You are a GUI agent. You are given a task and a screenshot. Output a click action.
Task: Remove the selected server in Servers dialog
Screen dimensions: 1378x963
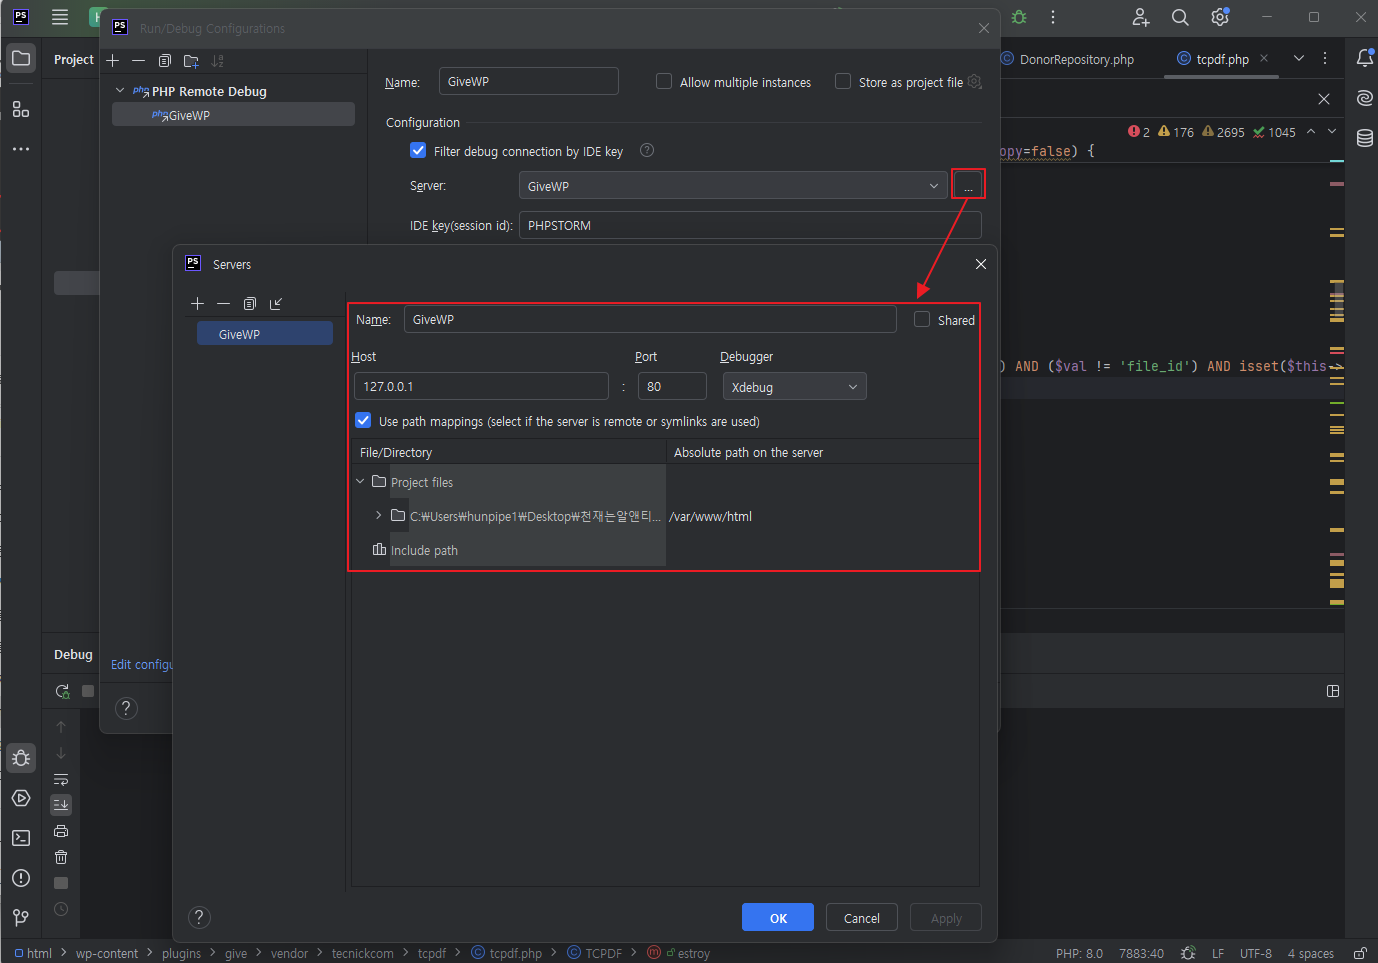click(x=223, y=304)
